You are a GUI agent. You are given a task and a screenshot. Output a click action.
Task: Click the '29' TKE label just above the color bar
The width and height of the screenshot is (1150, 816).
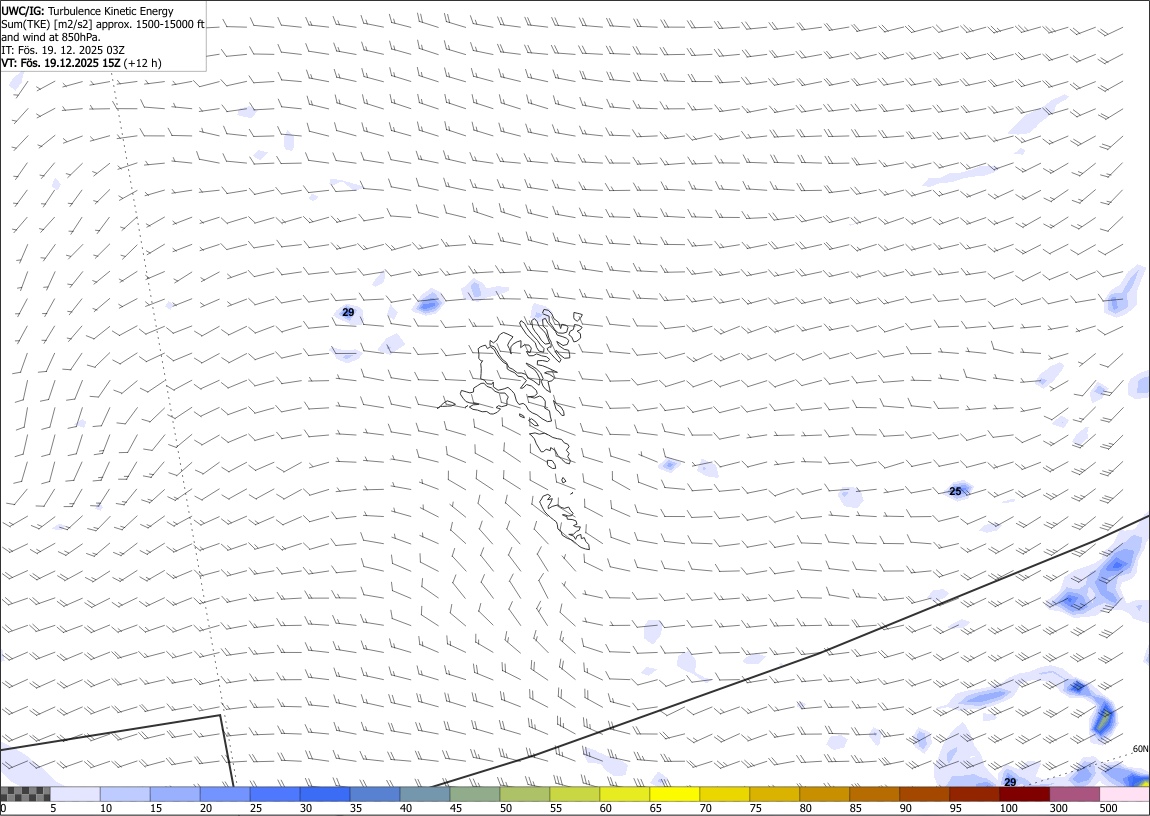[x=1010, y=782]
